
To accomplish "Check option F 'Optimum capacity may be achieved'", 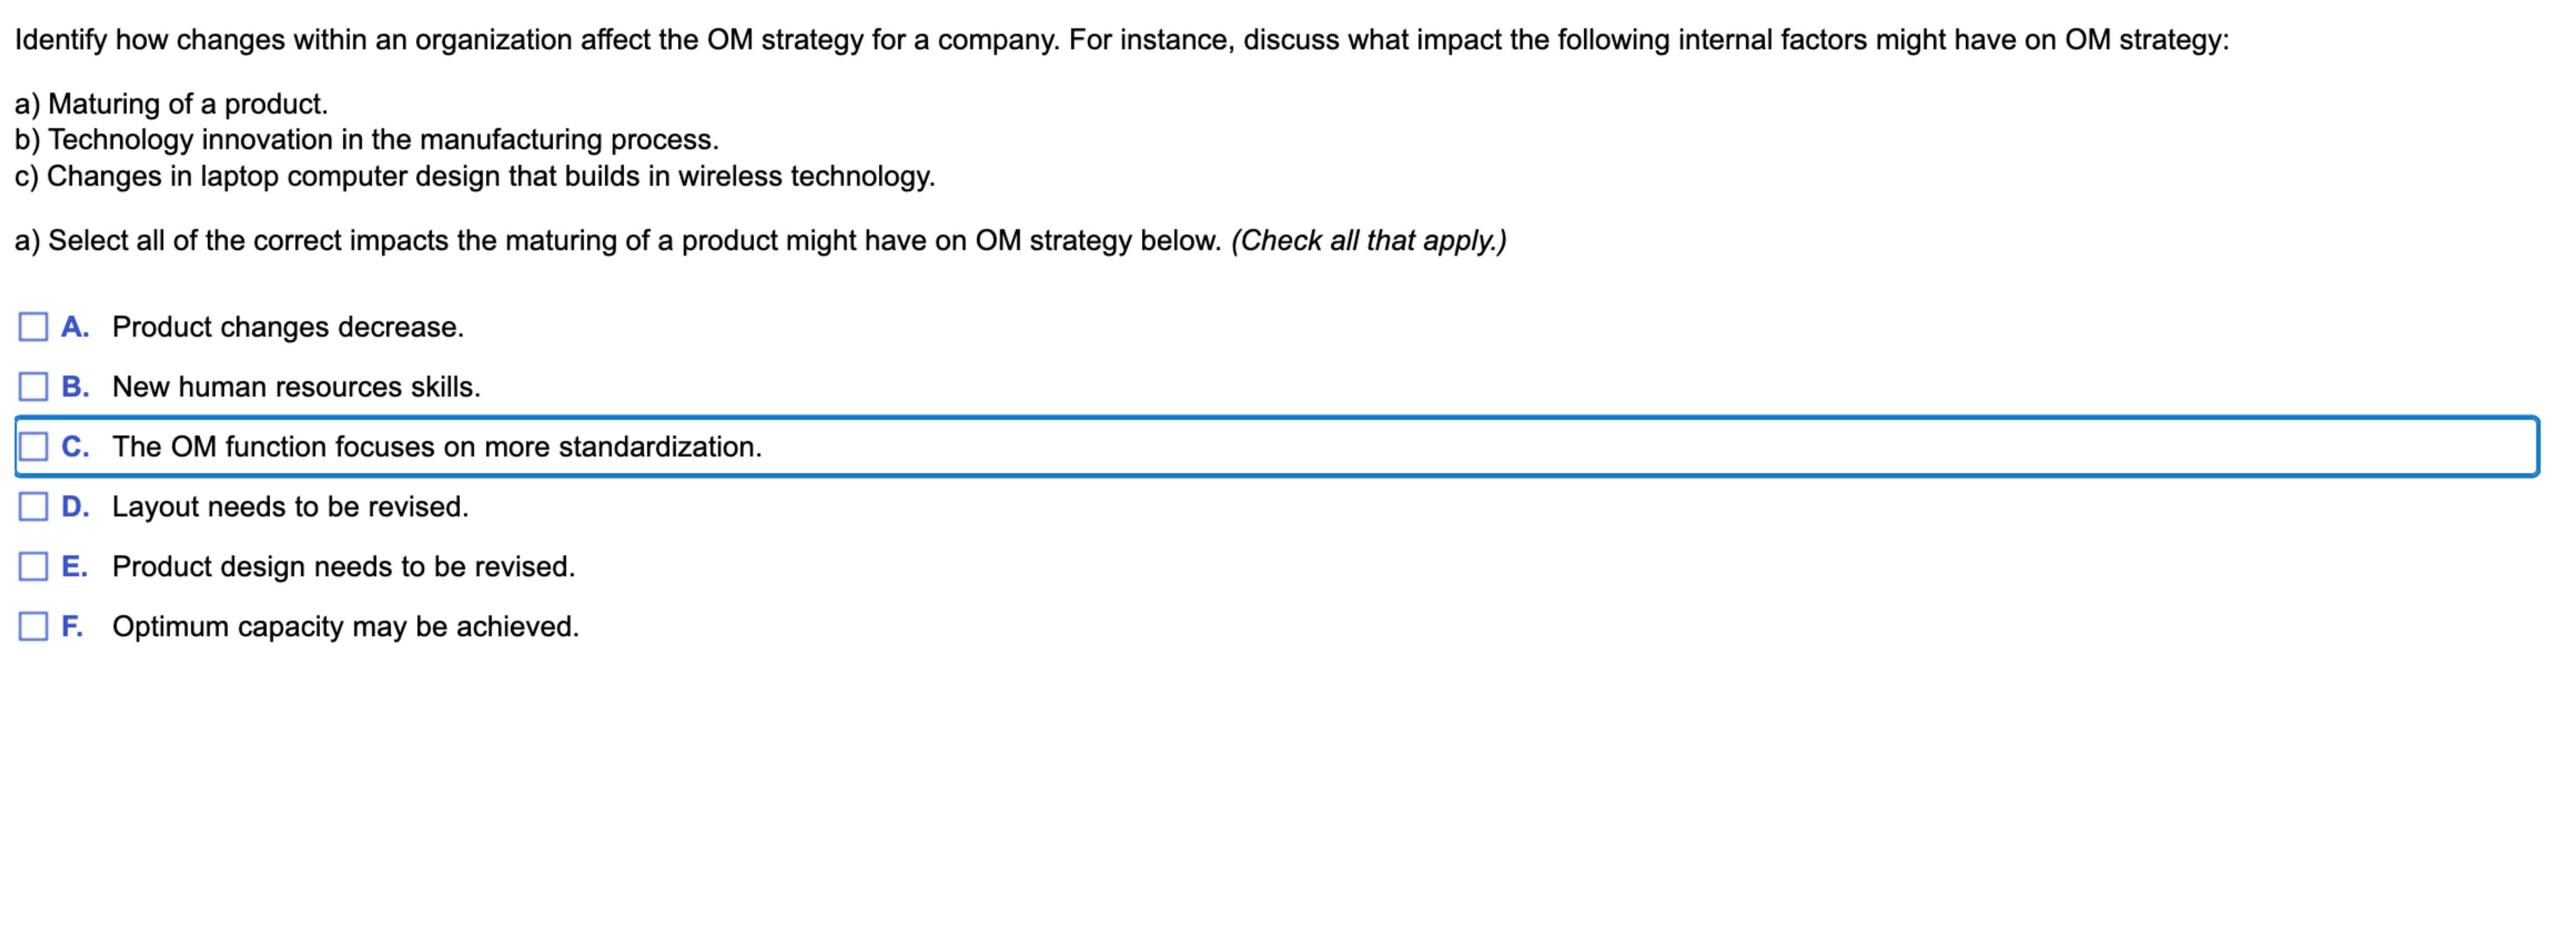I will click(x=33, y=626).
